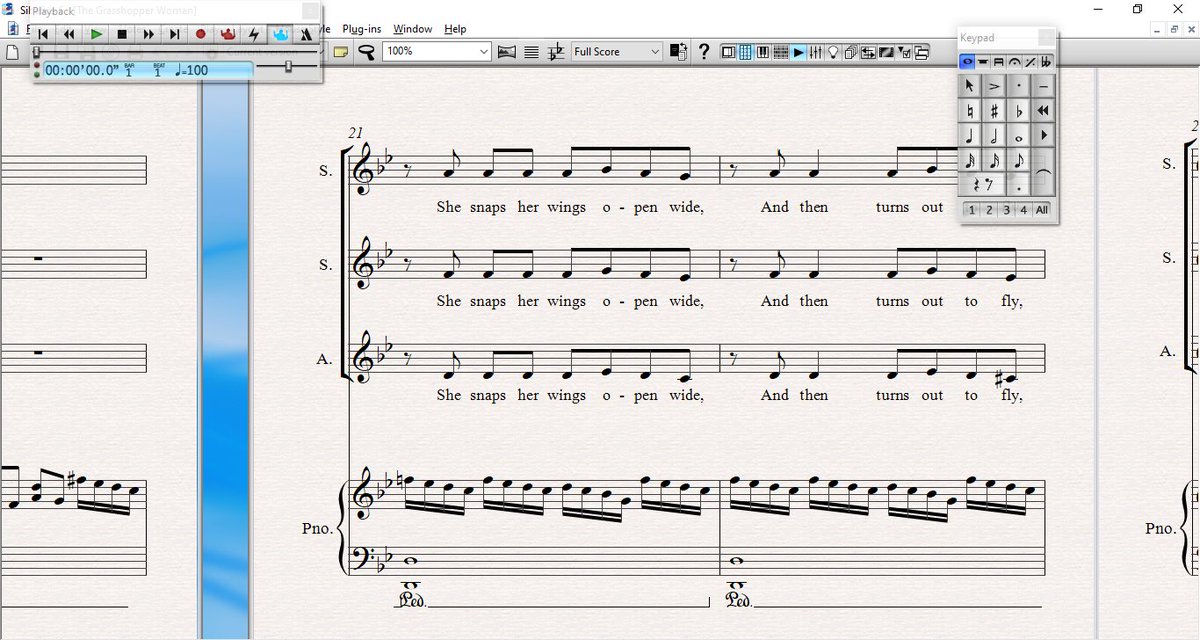Click the red record button

click(200, 33)
